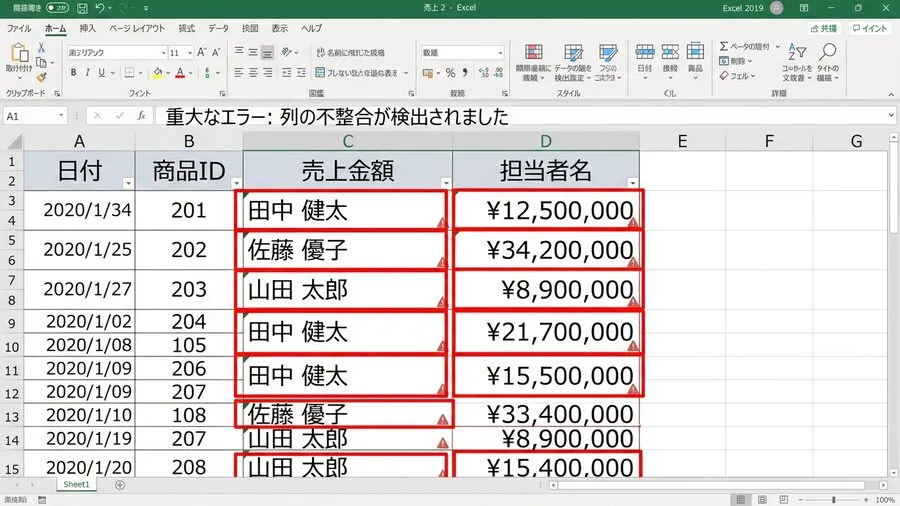This screenshot has height=506, width=900.
Task: Open the ファイル menu tab
Action: [x=19, y=28]
